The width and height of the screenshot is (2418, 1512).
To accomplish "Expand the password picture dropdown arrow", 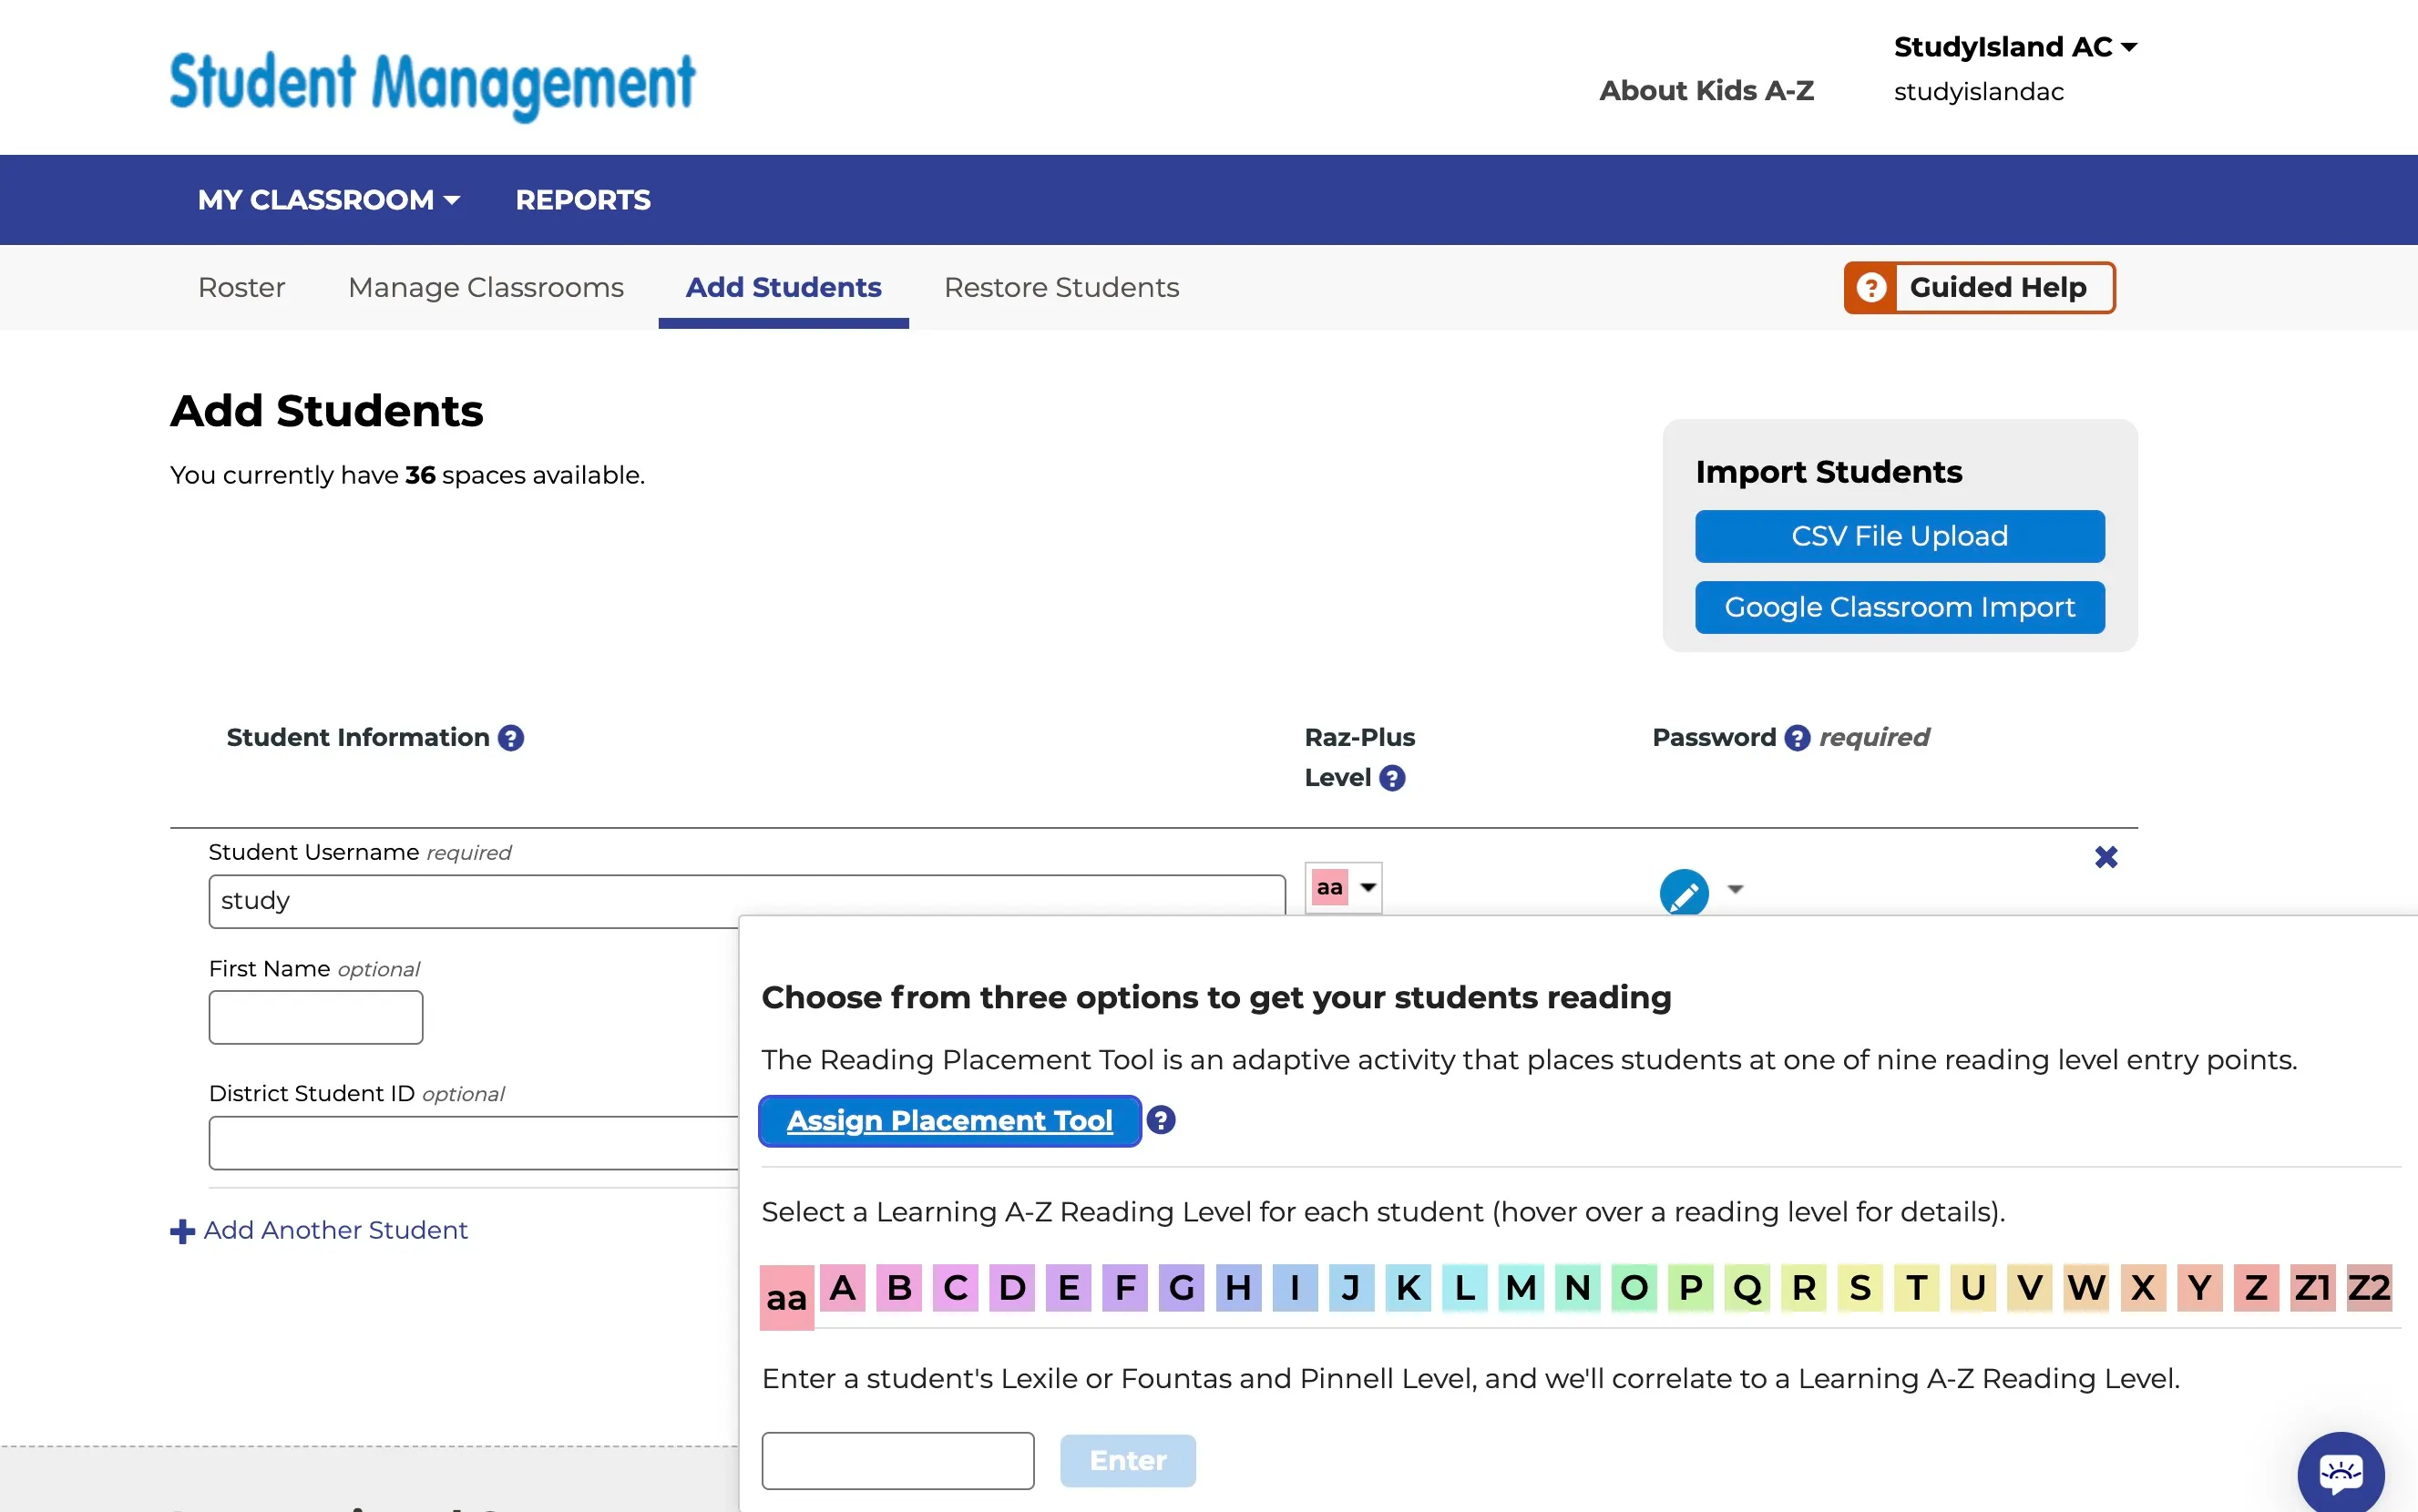I will [x=1735, y=889].
